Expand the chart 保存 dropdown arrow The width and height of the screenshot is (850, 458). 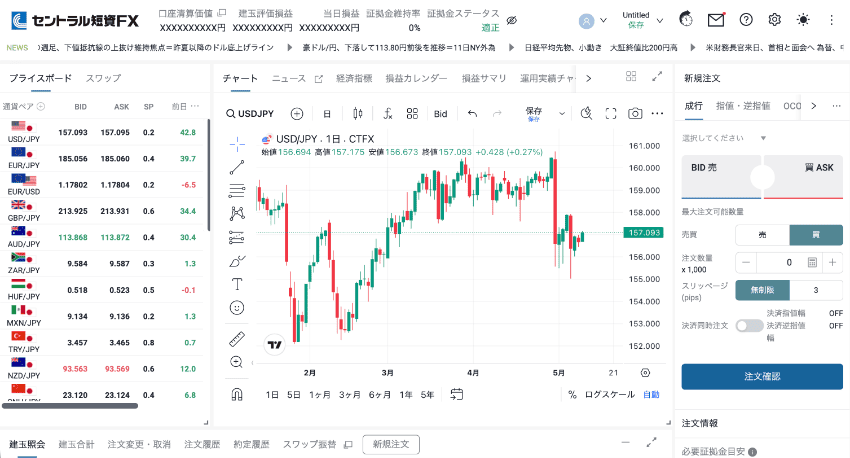(x=562, y=114)
